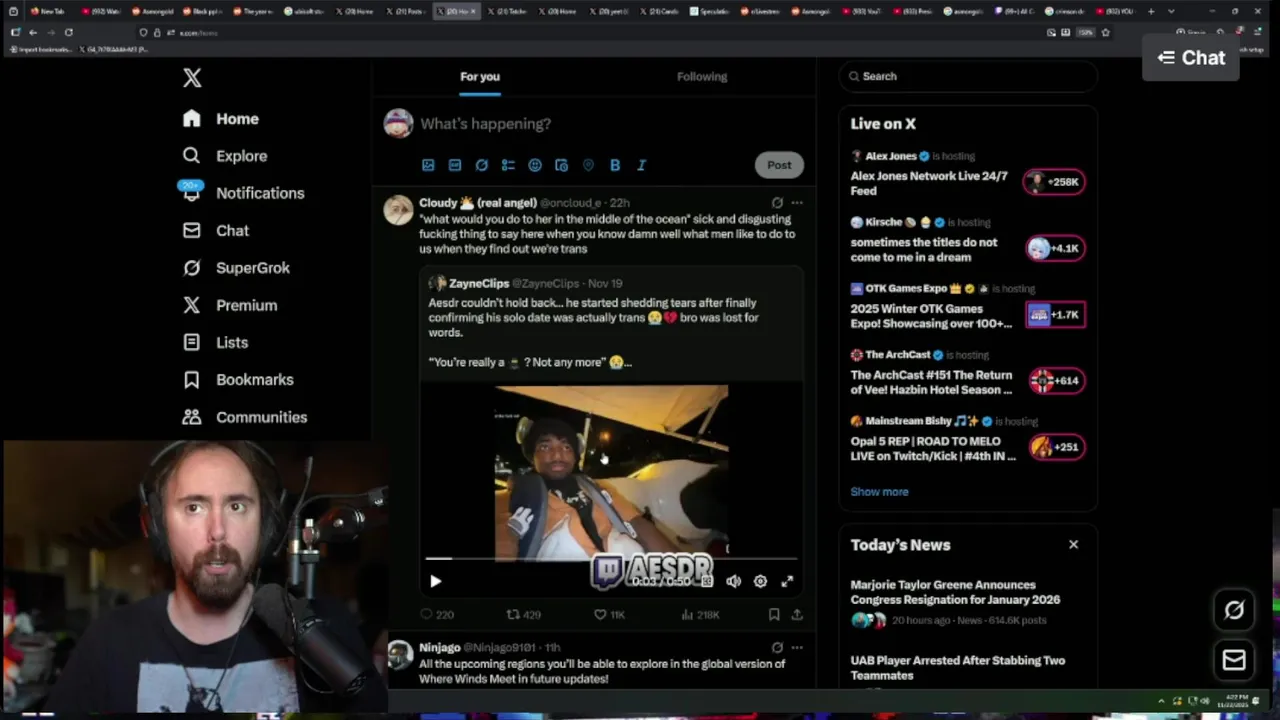This screenshot has height=720, width=1280.
Task: Share the Cloudy tweet
Action: (797, 615)
